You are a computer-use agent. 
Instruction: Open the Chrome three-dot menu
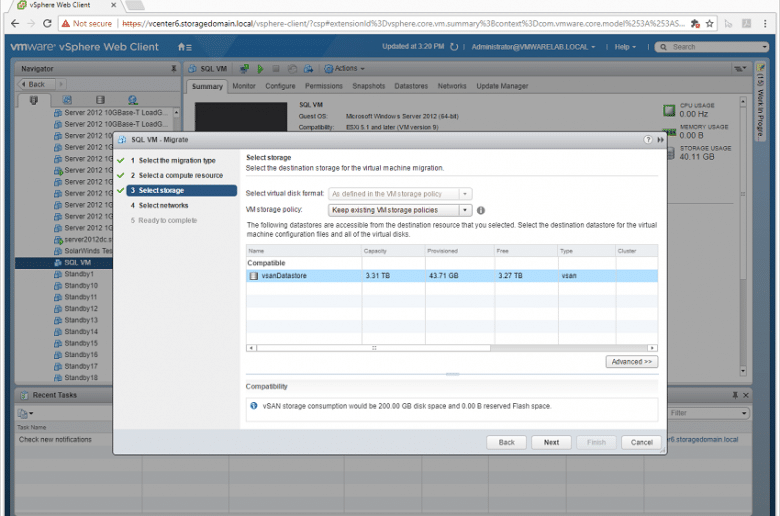pos(765,23)
